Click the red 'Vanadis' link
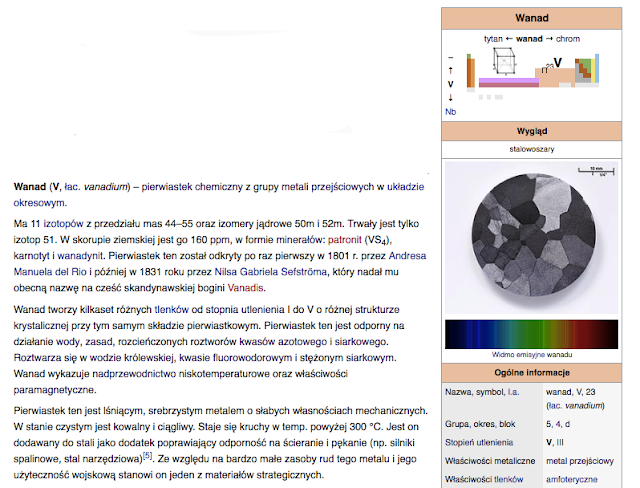640x488 pixels. (245, 288)
